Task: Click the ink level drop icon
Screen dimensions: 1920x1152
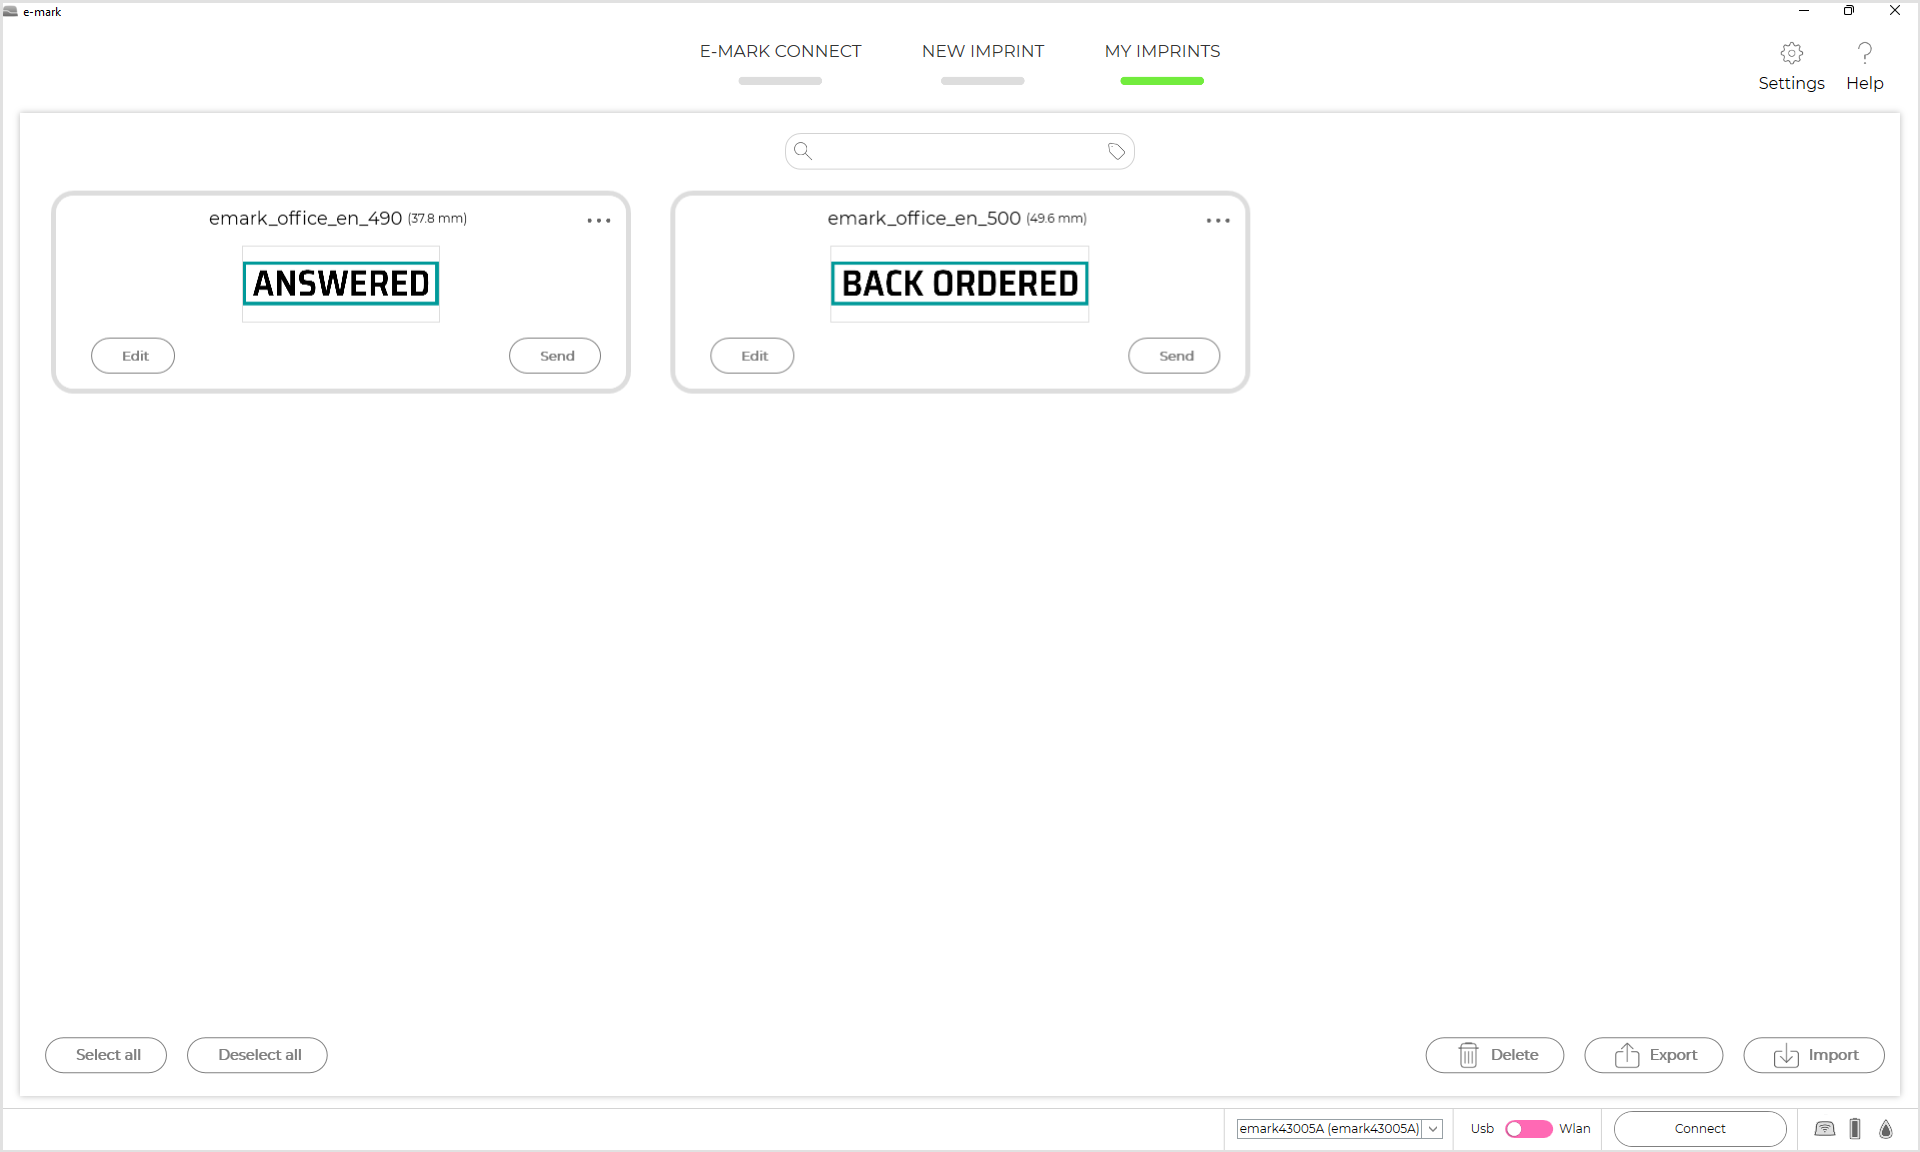Action: coord(1886,1129)
